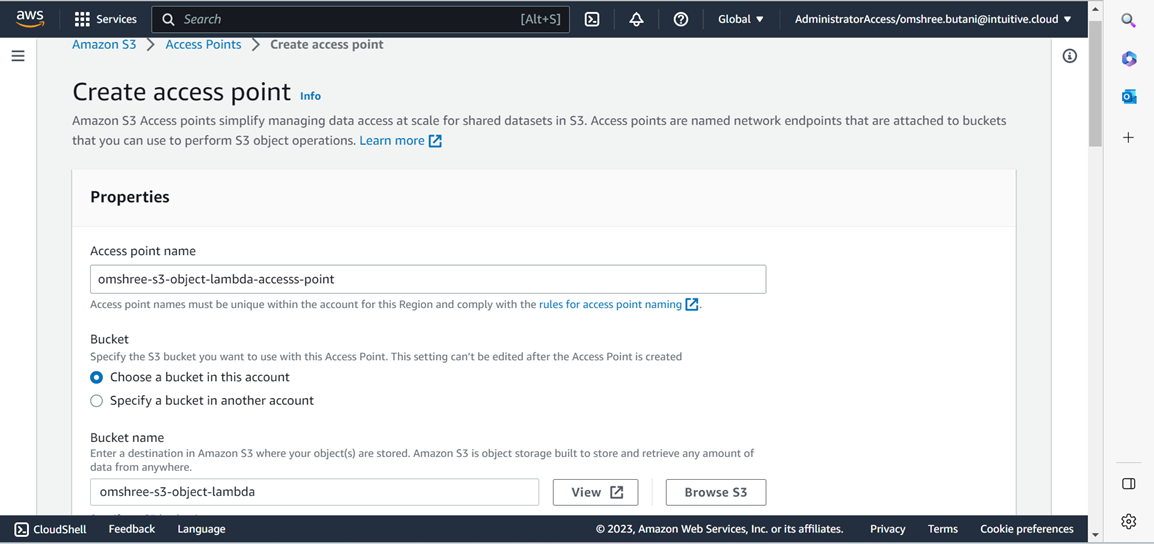The width and height of the screenshot is (1154, 544).
Task: Select Choose a bucket in this account
Action: pos(97,377)
